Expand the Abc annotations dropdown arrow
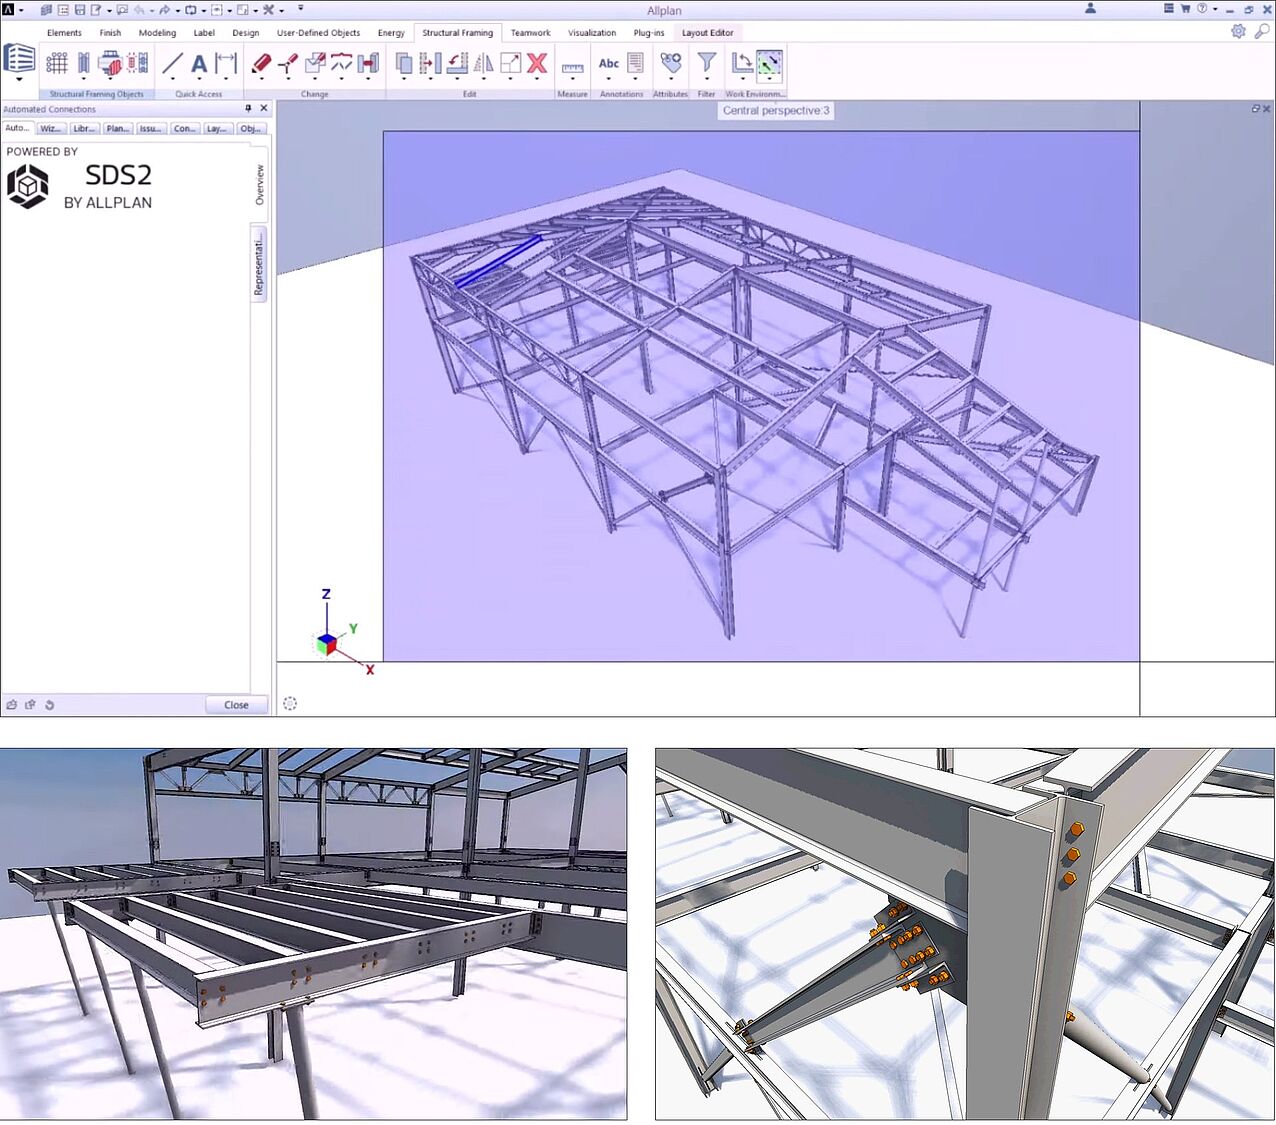1276x1125 pixels. click(608, 79)
